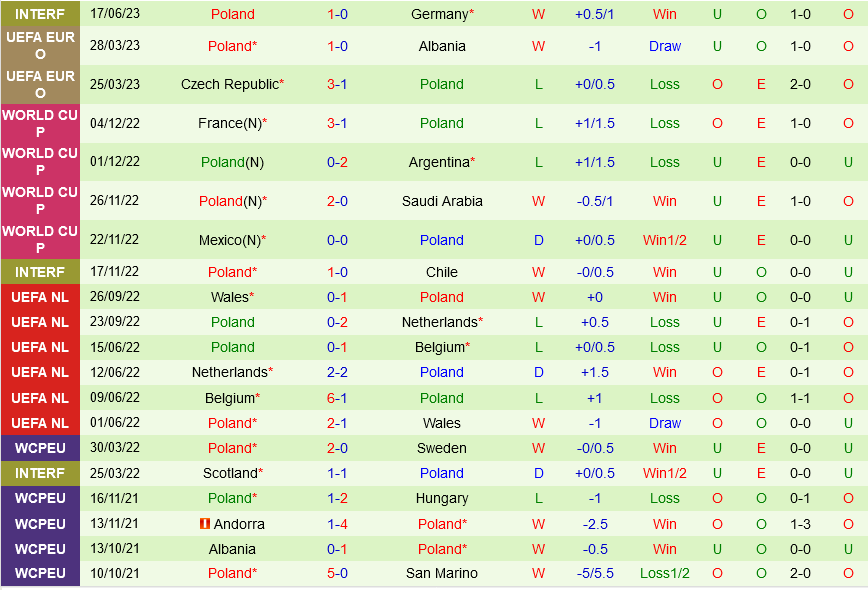Open the Czech Republic team link
Image resolution: width=868 pixels, height=590 pixels.
pos(229,84)
